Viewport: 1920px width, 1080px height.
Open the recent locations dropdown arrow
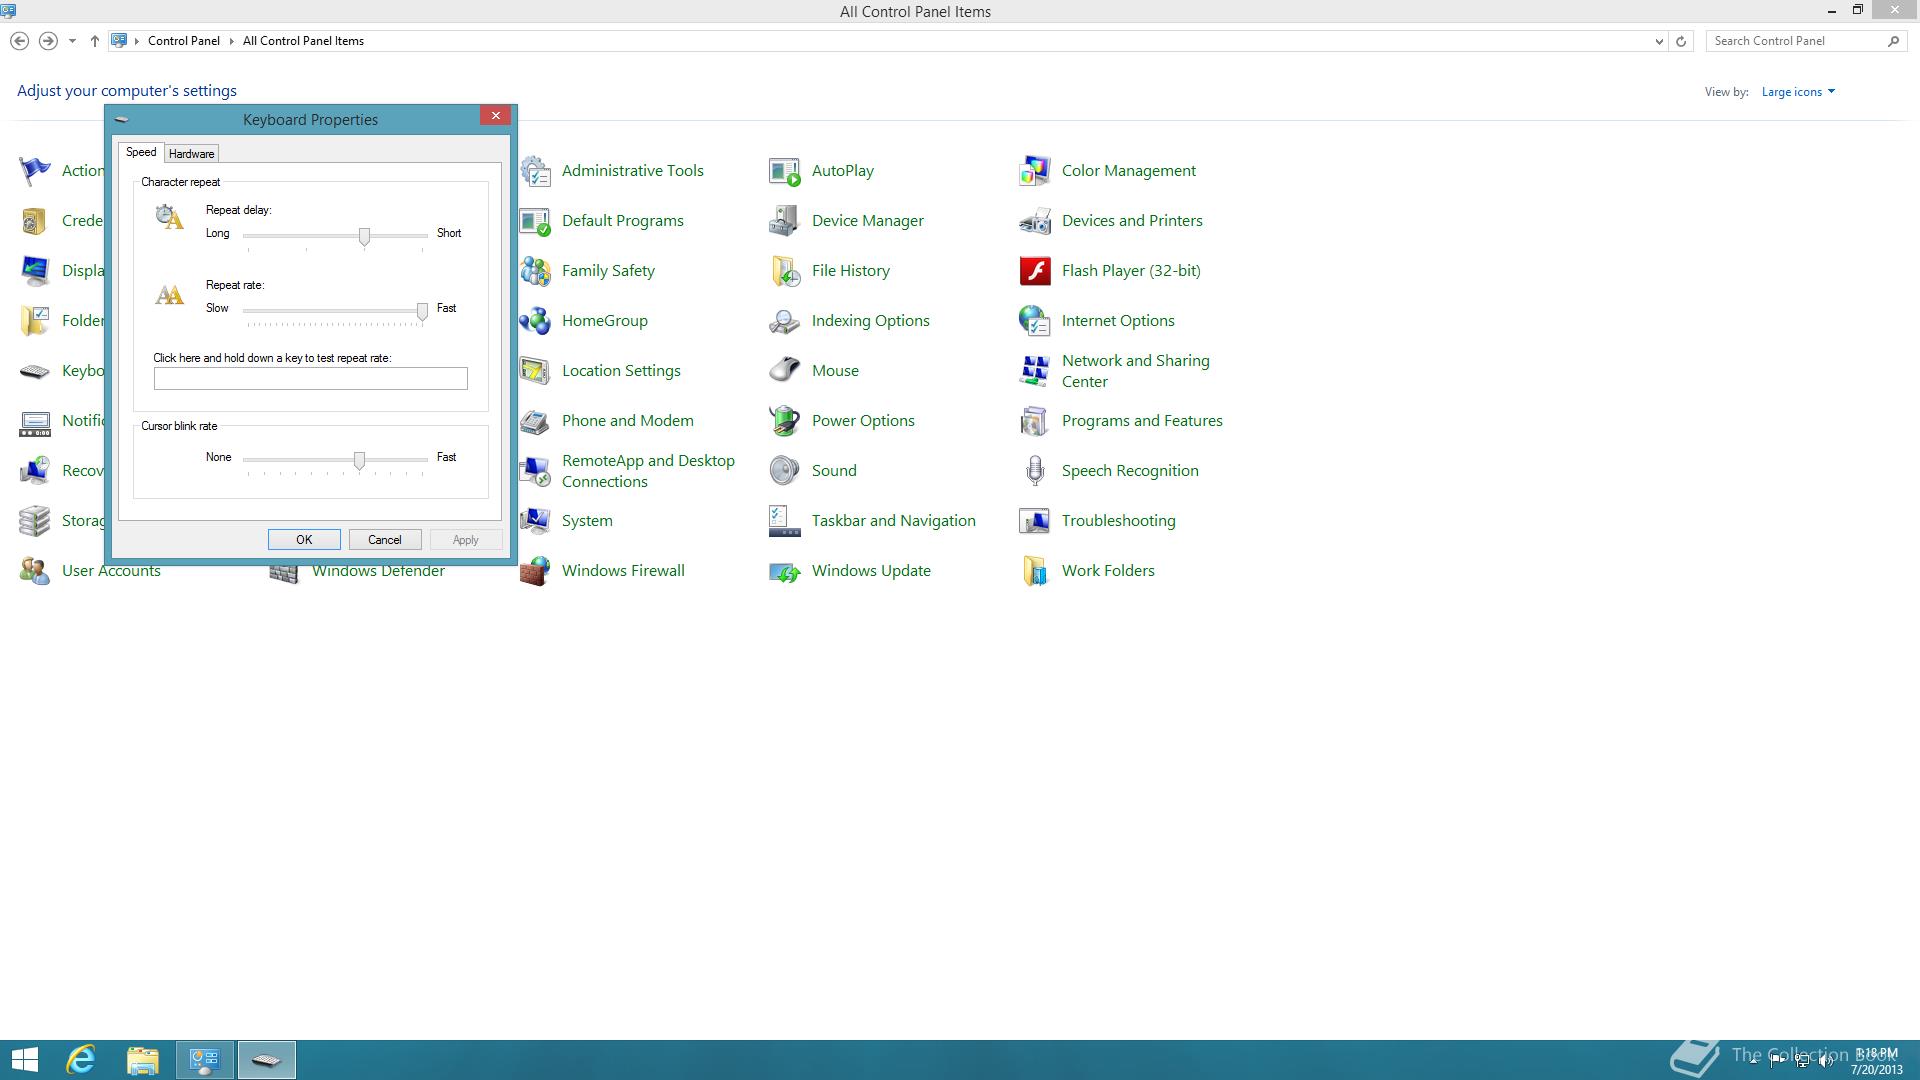pos(72,41)
